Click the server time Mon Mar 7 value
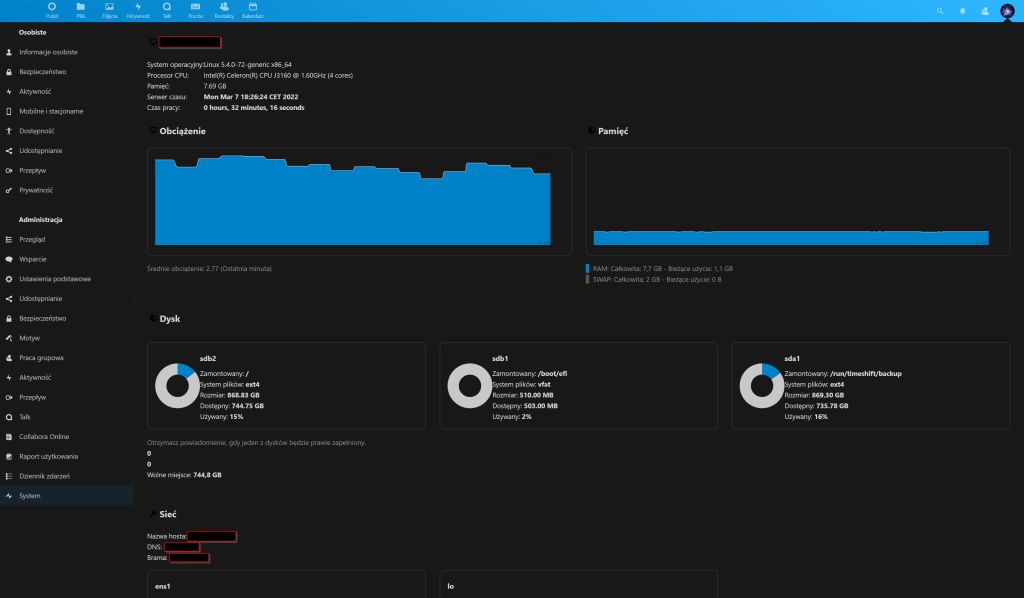The width and height of the screenshot is (1024, 598). (251, 97)
